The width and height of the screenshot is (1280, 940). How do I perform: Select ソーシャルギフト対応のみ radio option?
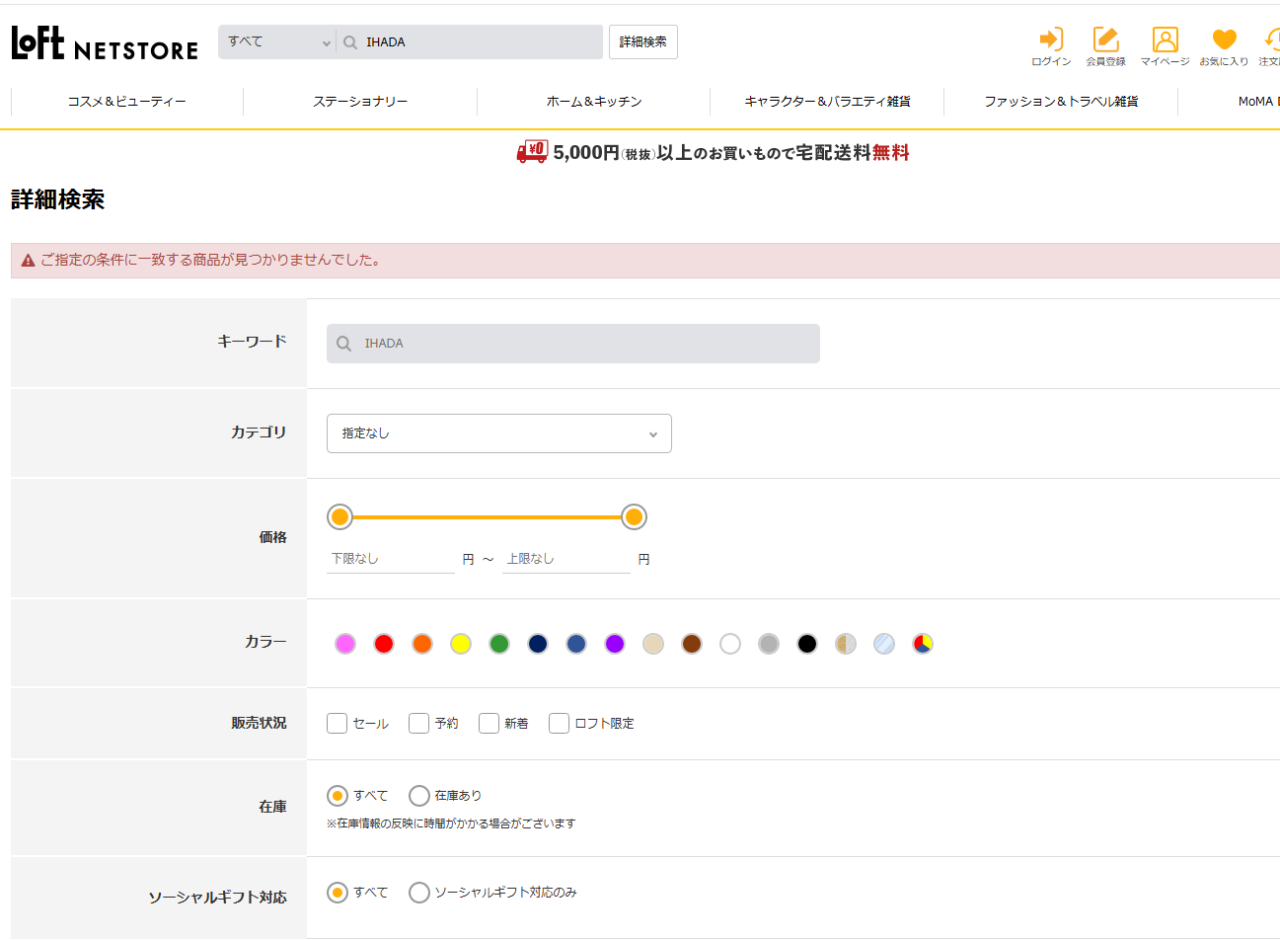click(419, 892)
